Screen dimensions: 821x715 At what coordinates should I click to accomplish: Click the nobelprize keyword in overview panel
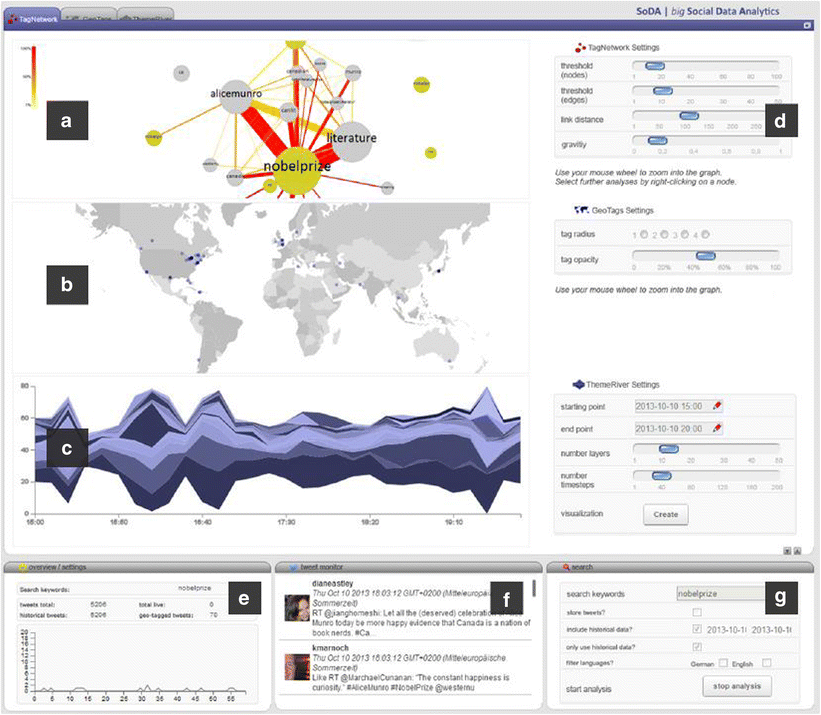click(x=194, y=588)
